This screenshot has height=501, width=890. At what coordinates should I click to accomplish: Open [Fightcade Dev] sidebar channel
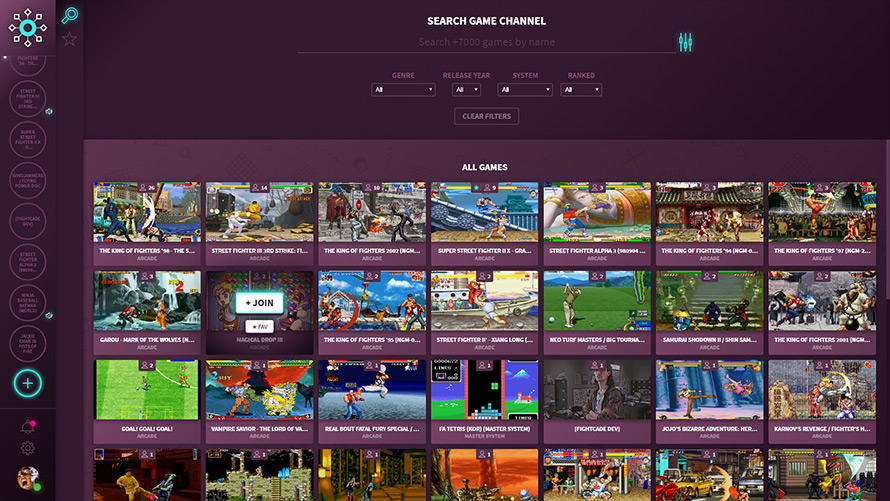coord(27,221)
